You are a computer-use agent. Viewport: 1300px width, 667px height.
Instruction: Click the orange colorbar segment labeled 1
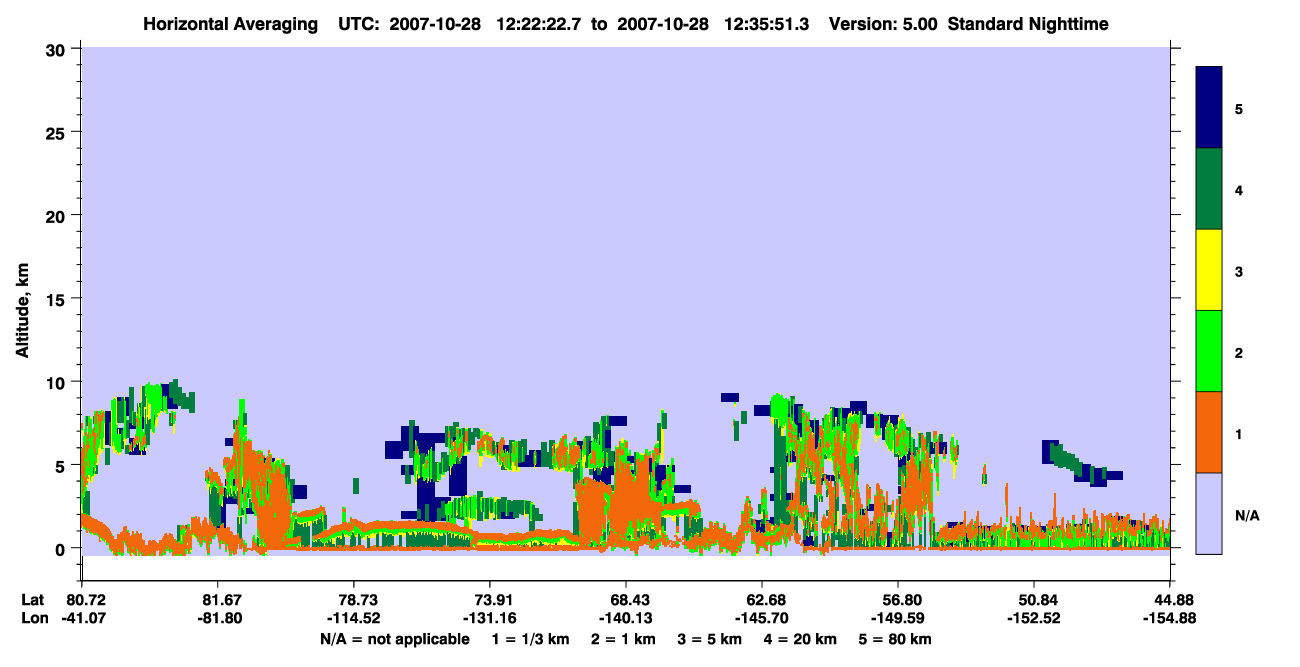pos(1209,432)
